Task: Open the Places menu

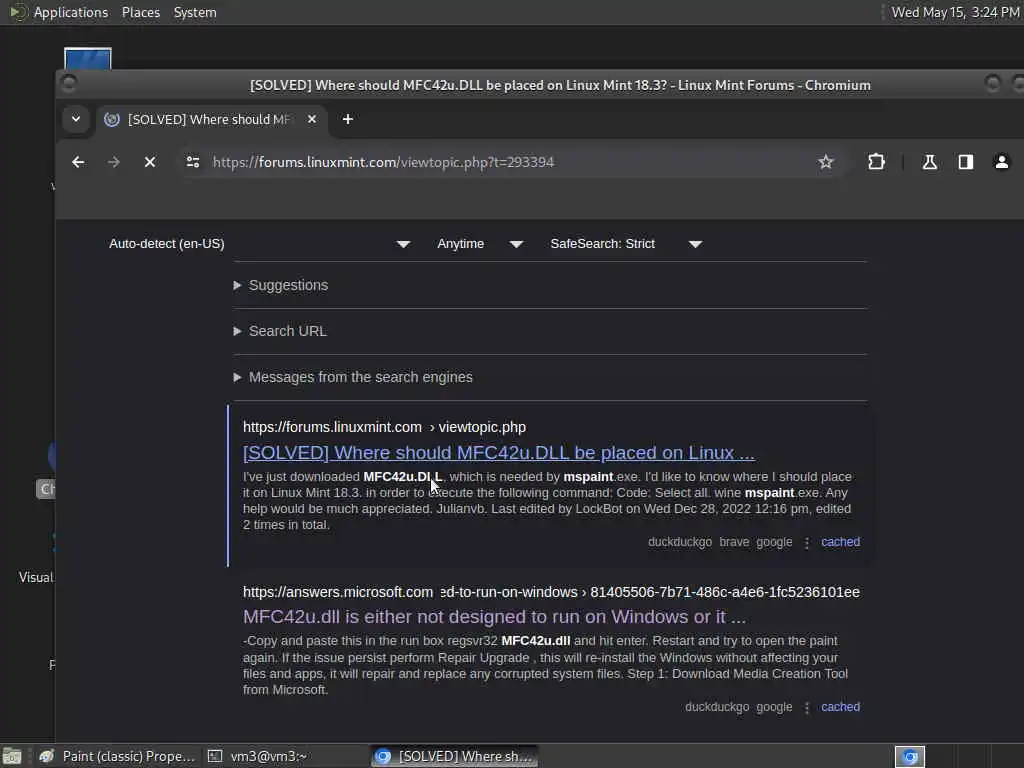Action: click(140, 12)
